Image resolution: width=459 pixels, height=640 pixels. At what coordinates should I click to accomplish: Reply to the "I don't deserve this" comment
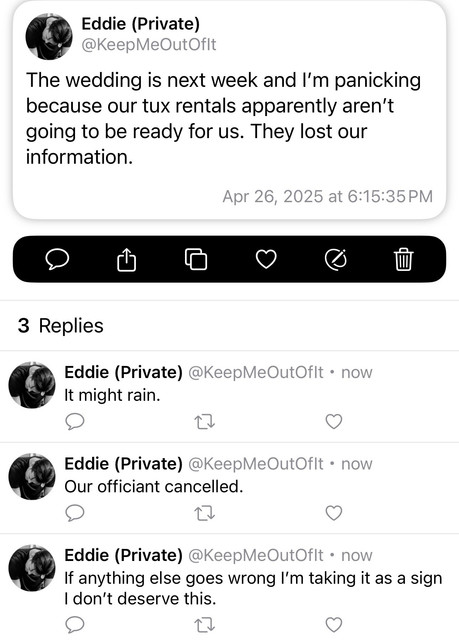(x=75, y=624)
